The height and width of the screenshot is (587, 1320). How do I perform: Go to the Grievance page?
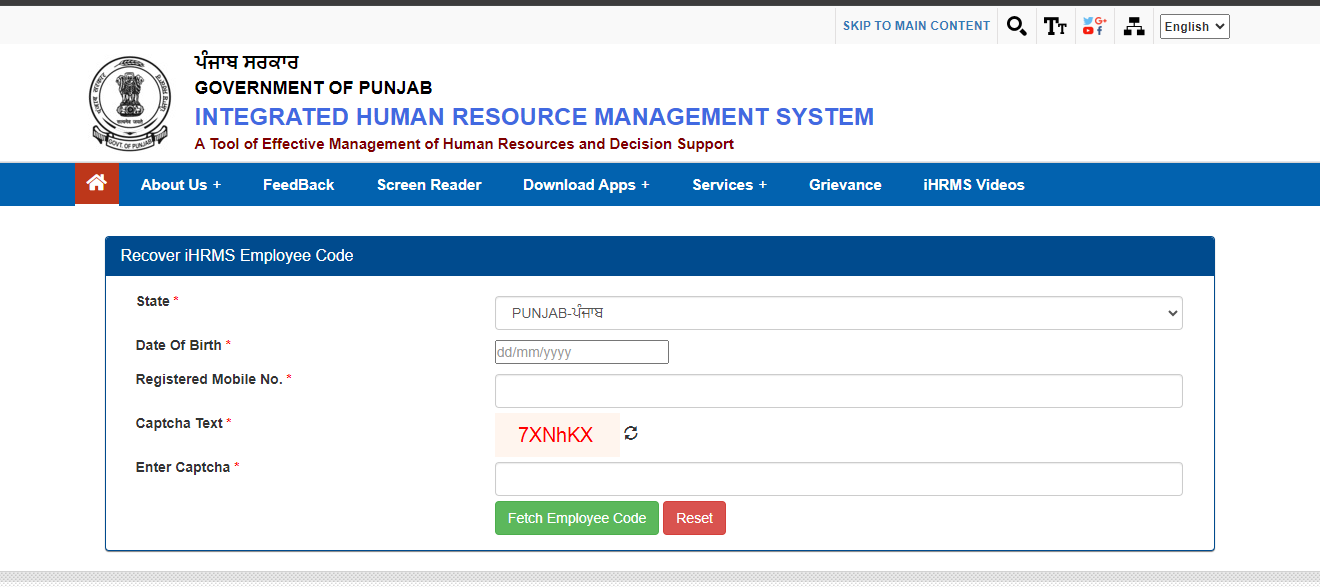pyautogui.click(x=845, y=185)
